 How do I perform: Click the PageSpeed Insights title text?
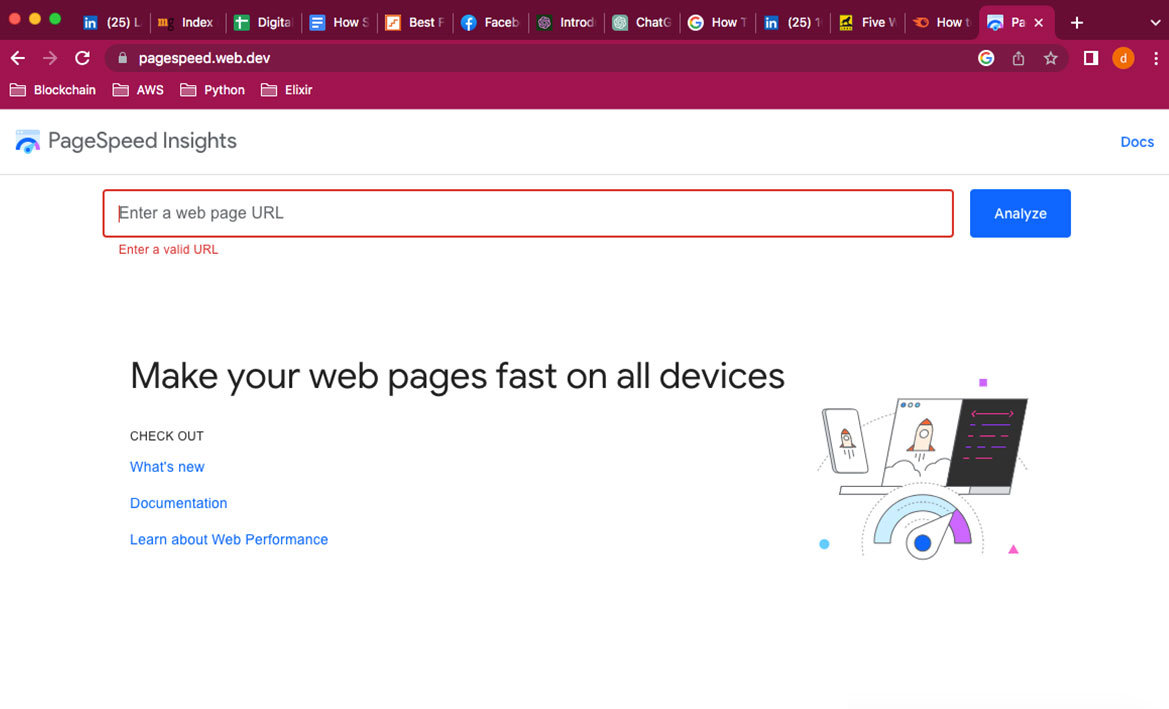(x=142, y=141)
